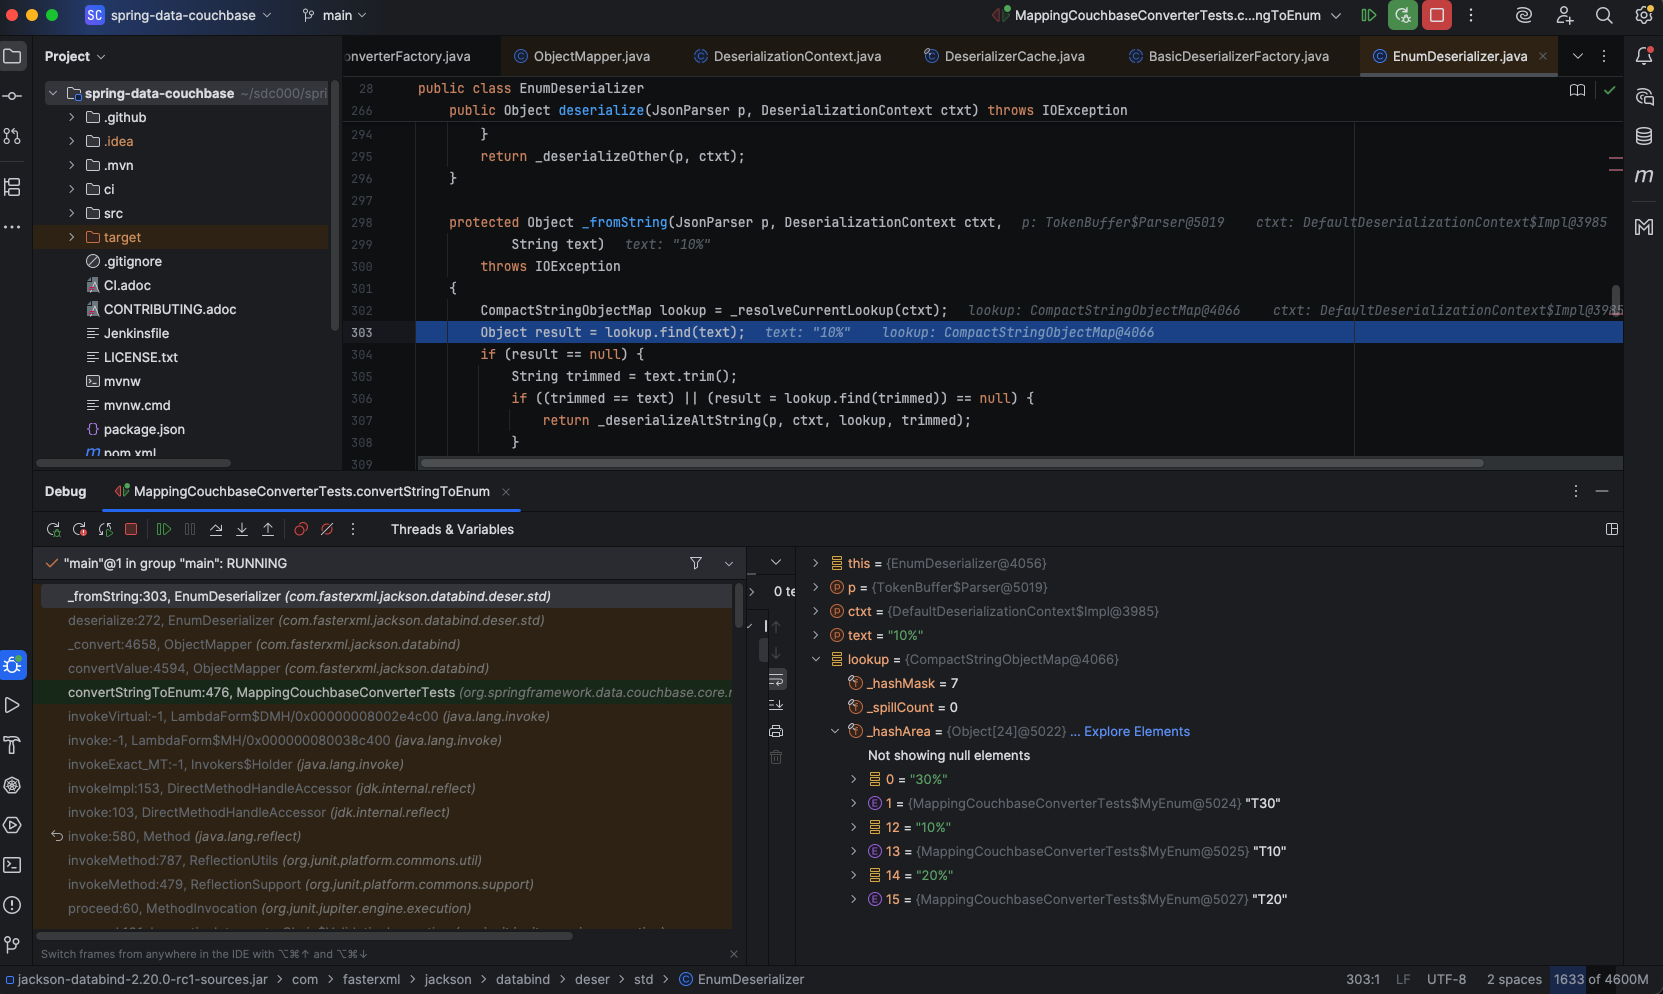This screenshot has height=994, width=1663.
Task: Open the Build hammer tool window
Action: [12, 745]
